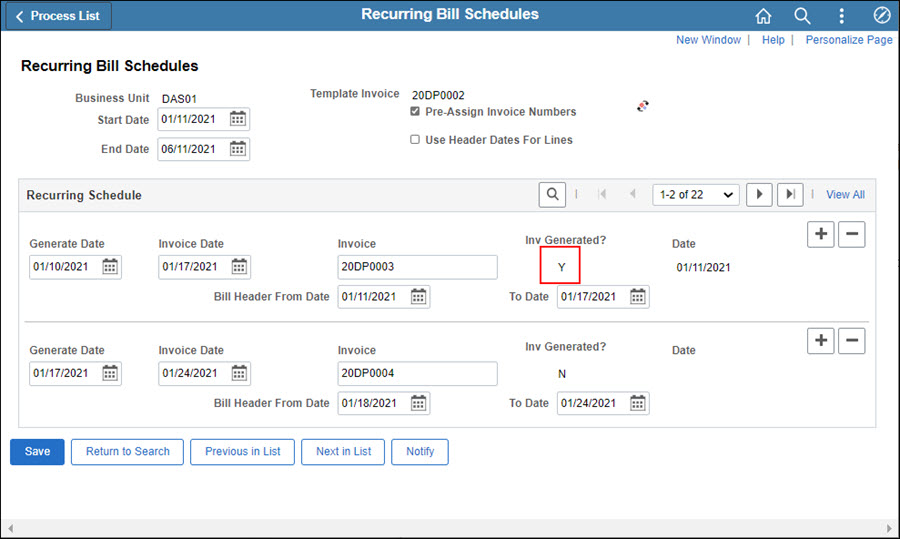Expand the 1-2 of 22 rows dropdown

[x=695, y=195]
